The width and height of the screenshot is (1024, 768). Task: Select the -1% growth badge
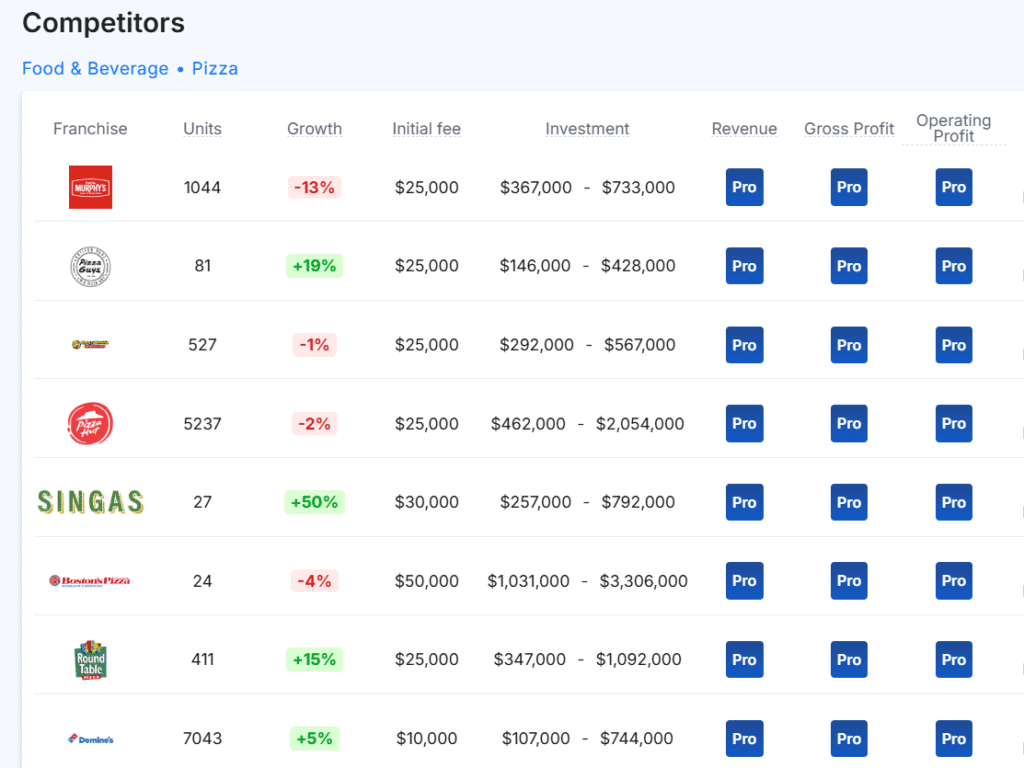tap(314, 345)
